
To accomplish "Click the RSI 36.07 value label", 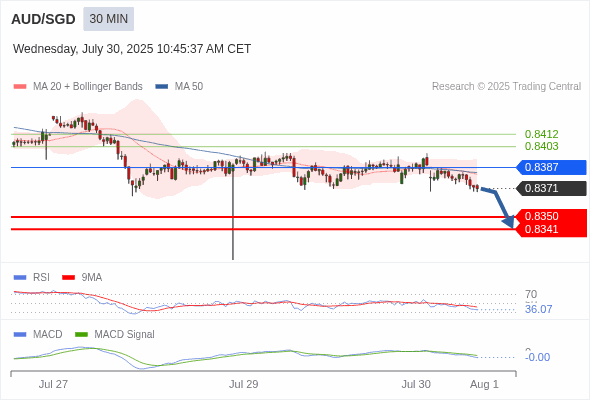I will point(538,309).
